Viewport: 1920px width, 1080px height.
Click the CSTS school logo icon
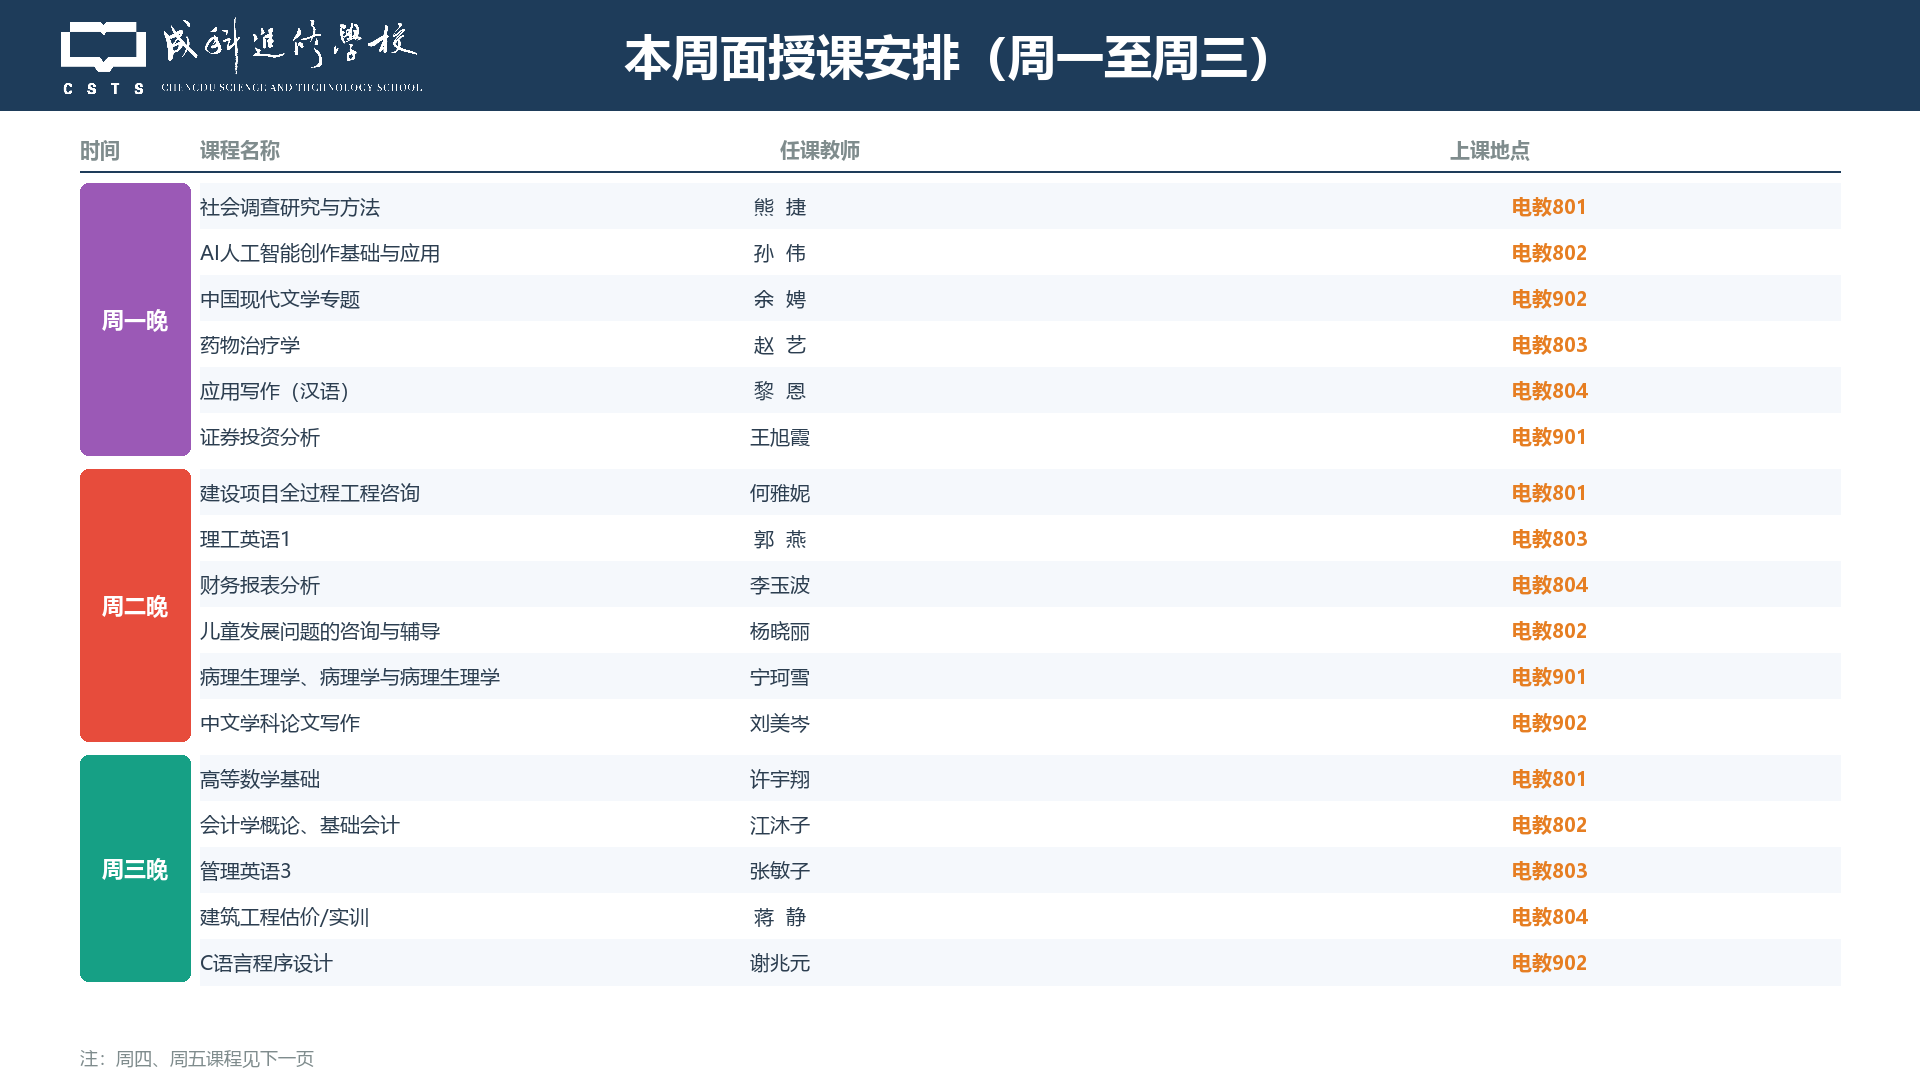pyautogui.click(x=103, y=58)
